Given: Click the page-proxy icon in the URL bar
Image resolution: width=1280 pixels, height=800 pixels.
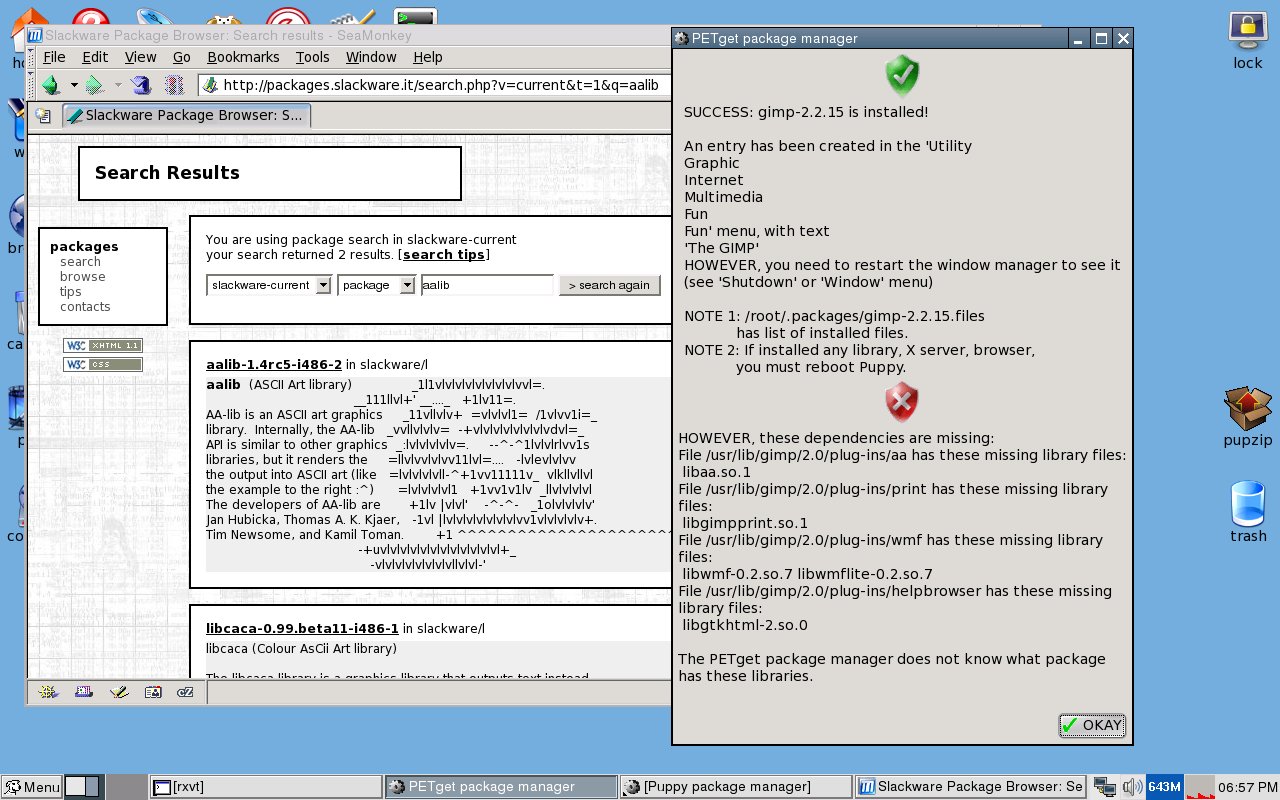Looking at the screenshot, I should [210, 85].
